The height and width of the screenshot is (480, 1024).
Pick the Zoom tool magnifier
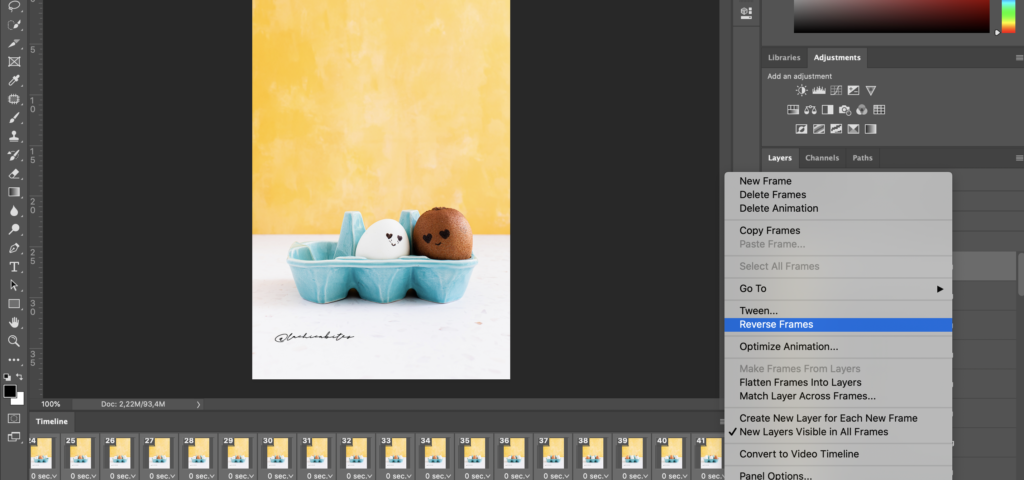coord(14,341)
